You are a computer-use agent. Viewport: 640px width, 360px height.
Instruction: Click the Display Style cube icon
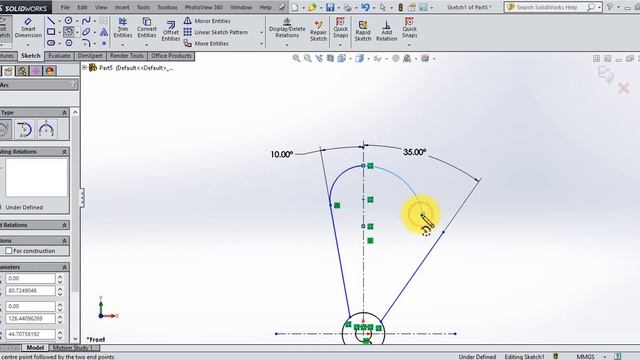tap(359, 59)
